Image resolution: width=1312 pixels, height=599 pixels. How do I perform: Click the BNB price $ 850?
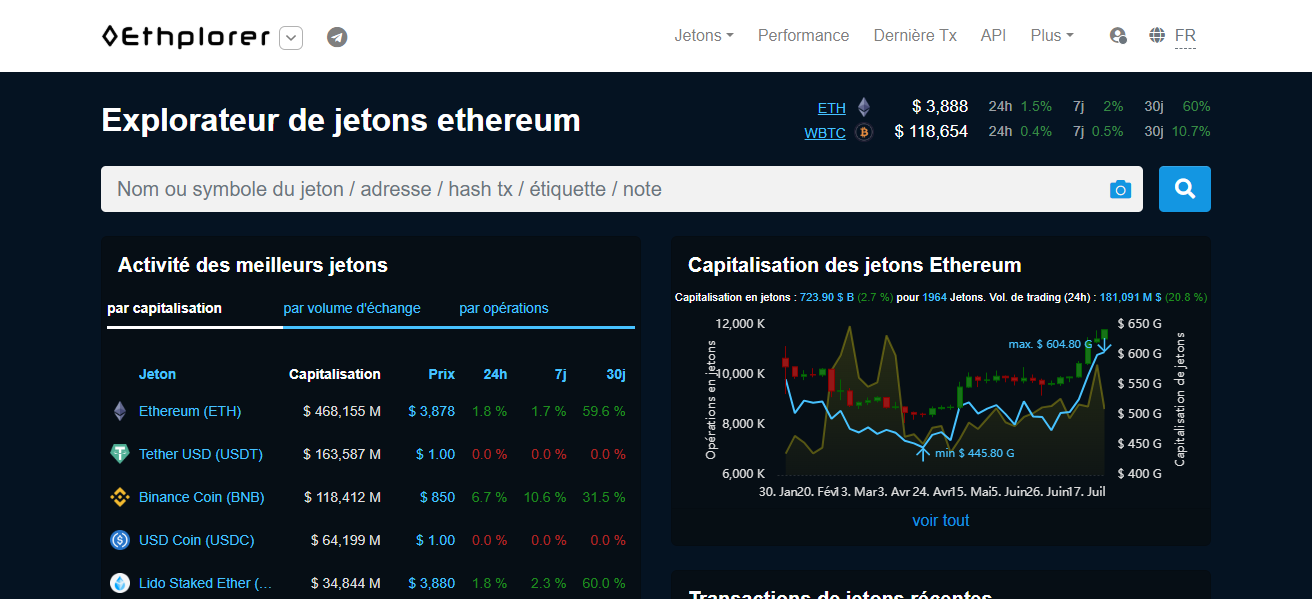[x=436, y=497]
